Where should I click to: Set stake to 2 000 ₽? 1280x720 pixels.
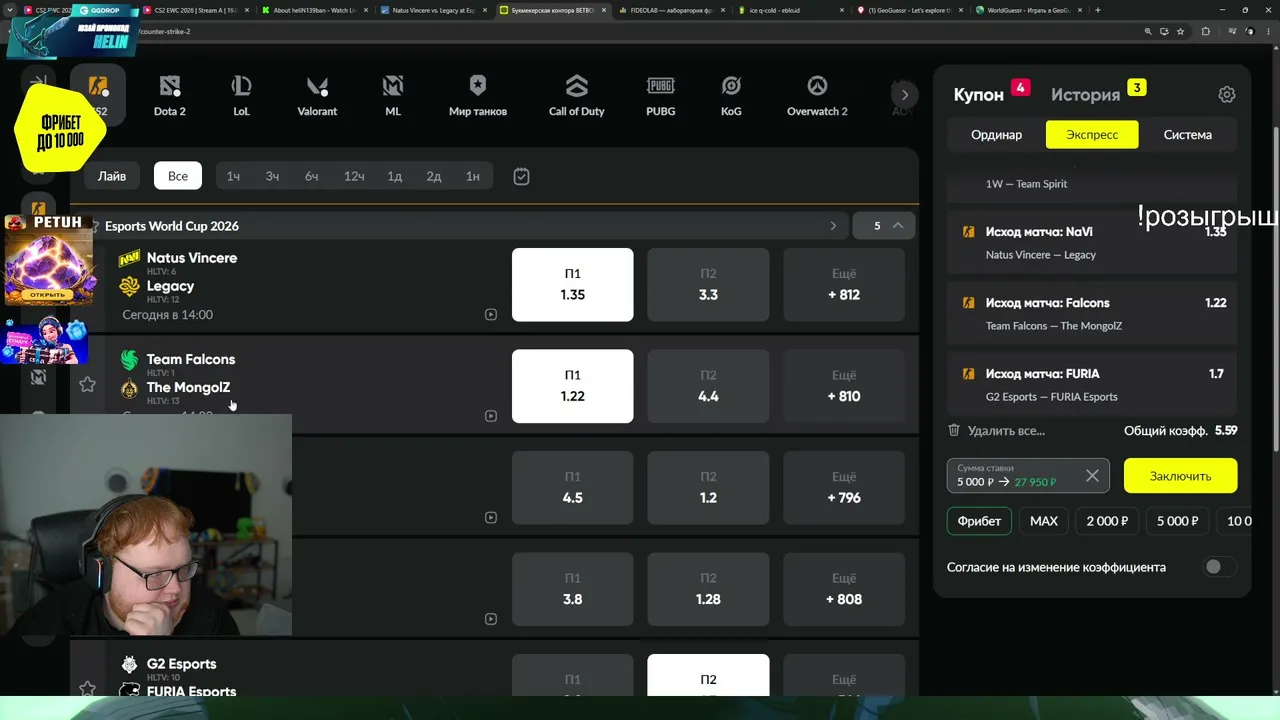coord(1107,521)
